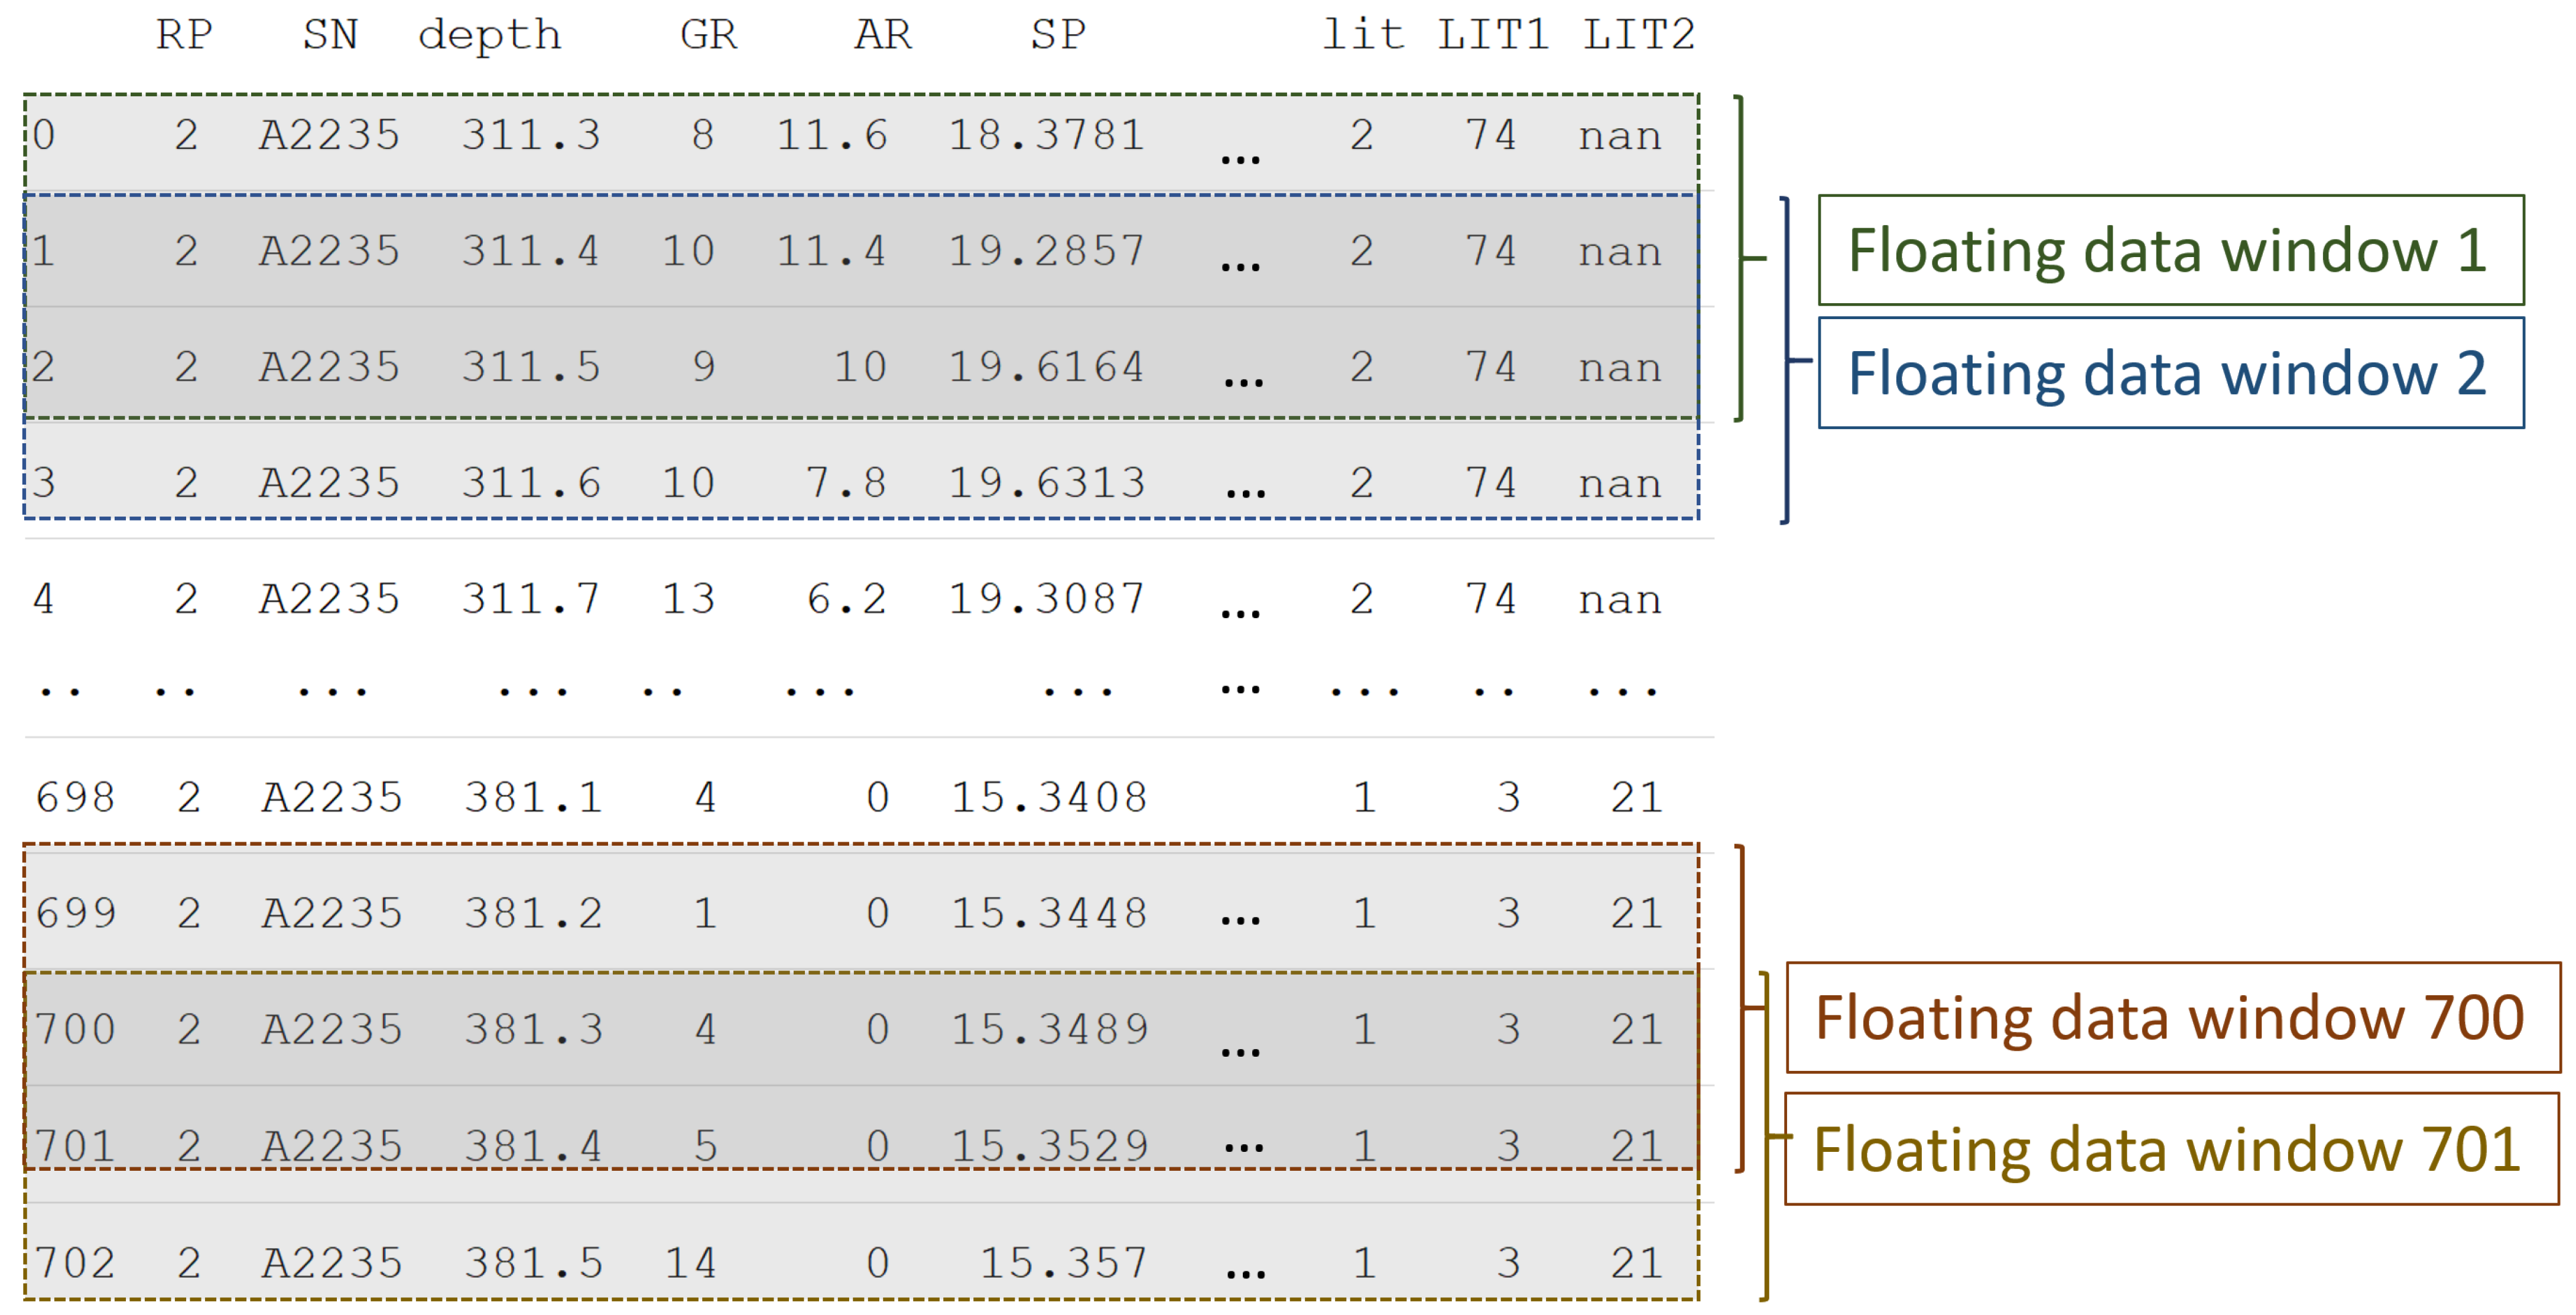Screen dimensions: 2576x1315
Task: Select the LIT1 column header
Action: (1493, 35)
